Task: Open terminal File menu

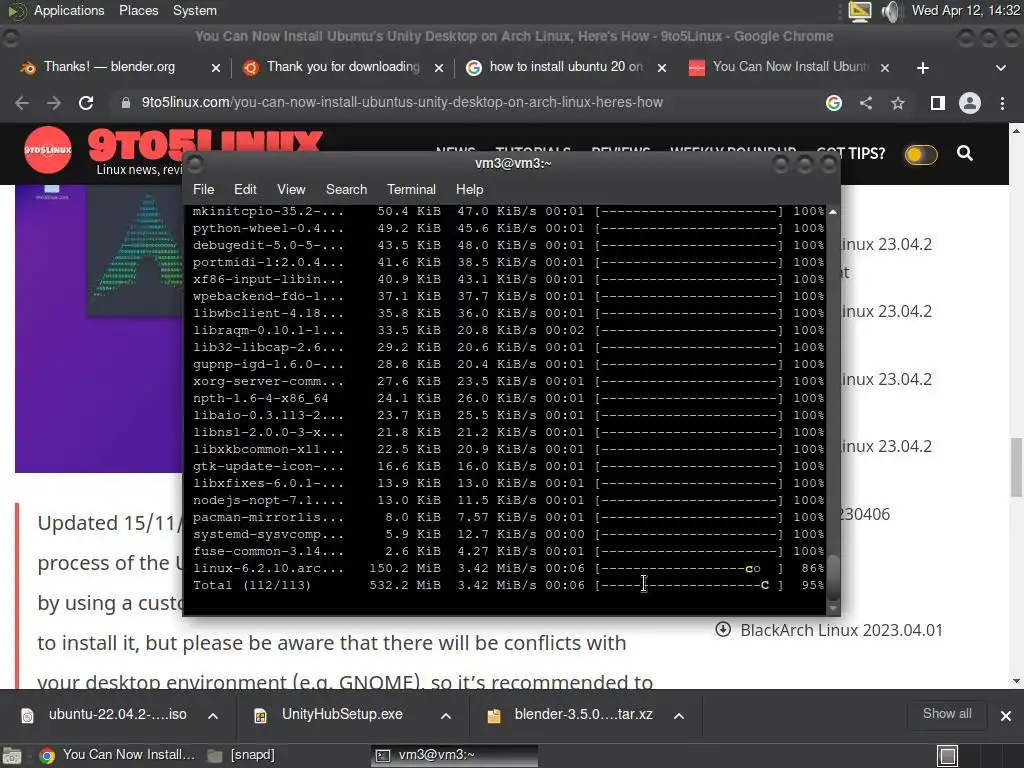Action: (203, 189)
